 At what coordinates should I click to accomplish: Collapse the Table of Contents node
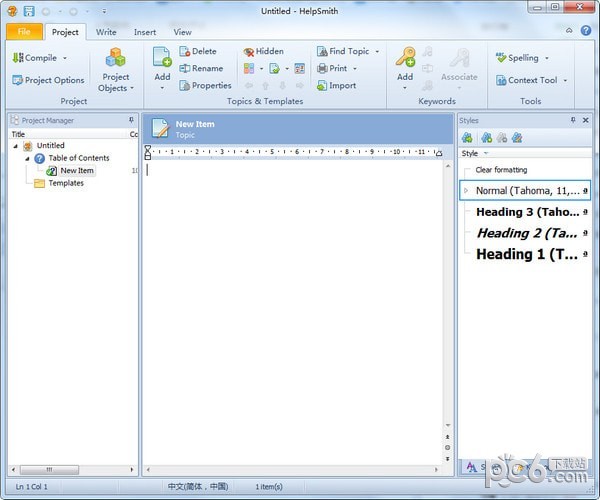coord(27,158)
